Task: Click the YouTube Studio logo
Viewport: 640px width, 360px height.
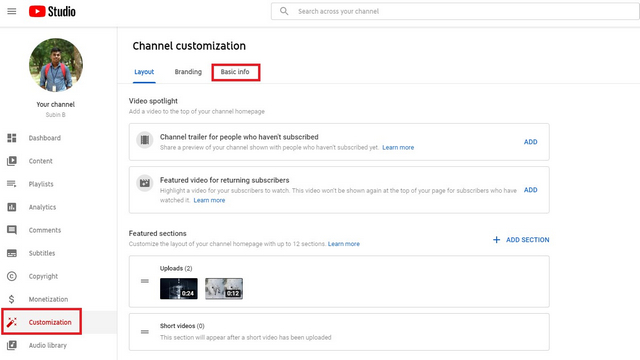Action: point(52,11)
